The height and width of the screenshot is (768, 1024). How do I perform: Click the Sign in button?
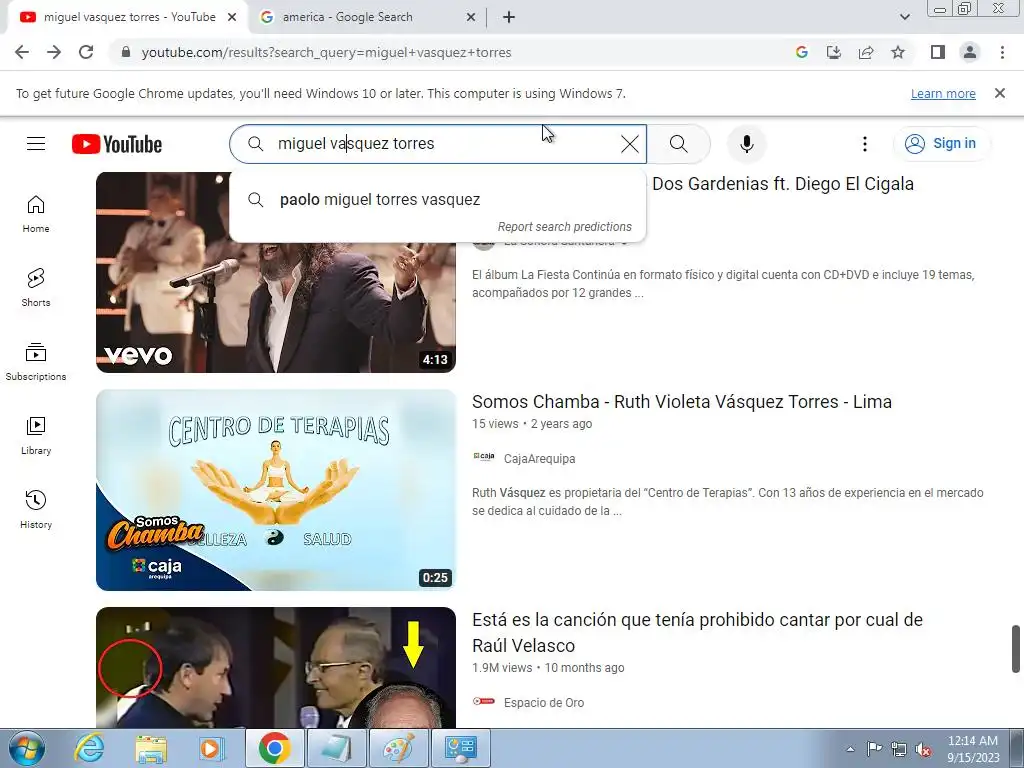pyautogui.click(x=942, y=144)
